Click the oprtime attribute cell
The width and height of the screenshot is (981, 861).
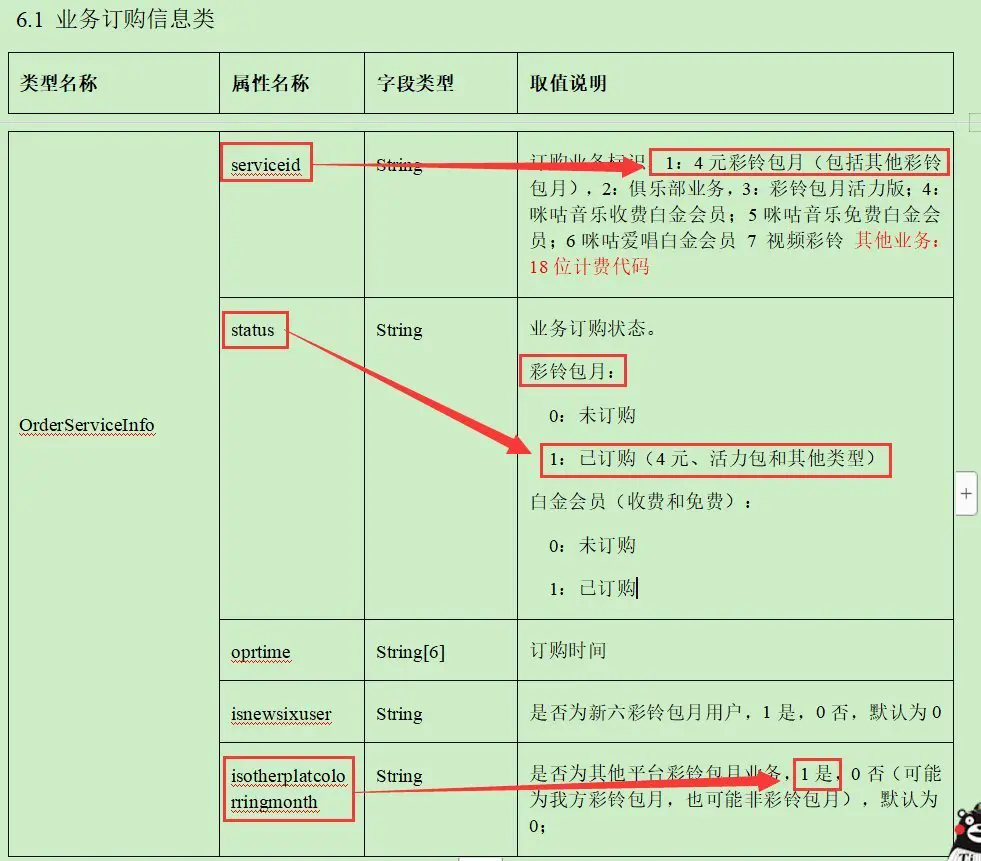[260, 651]
